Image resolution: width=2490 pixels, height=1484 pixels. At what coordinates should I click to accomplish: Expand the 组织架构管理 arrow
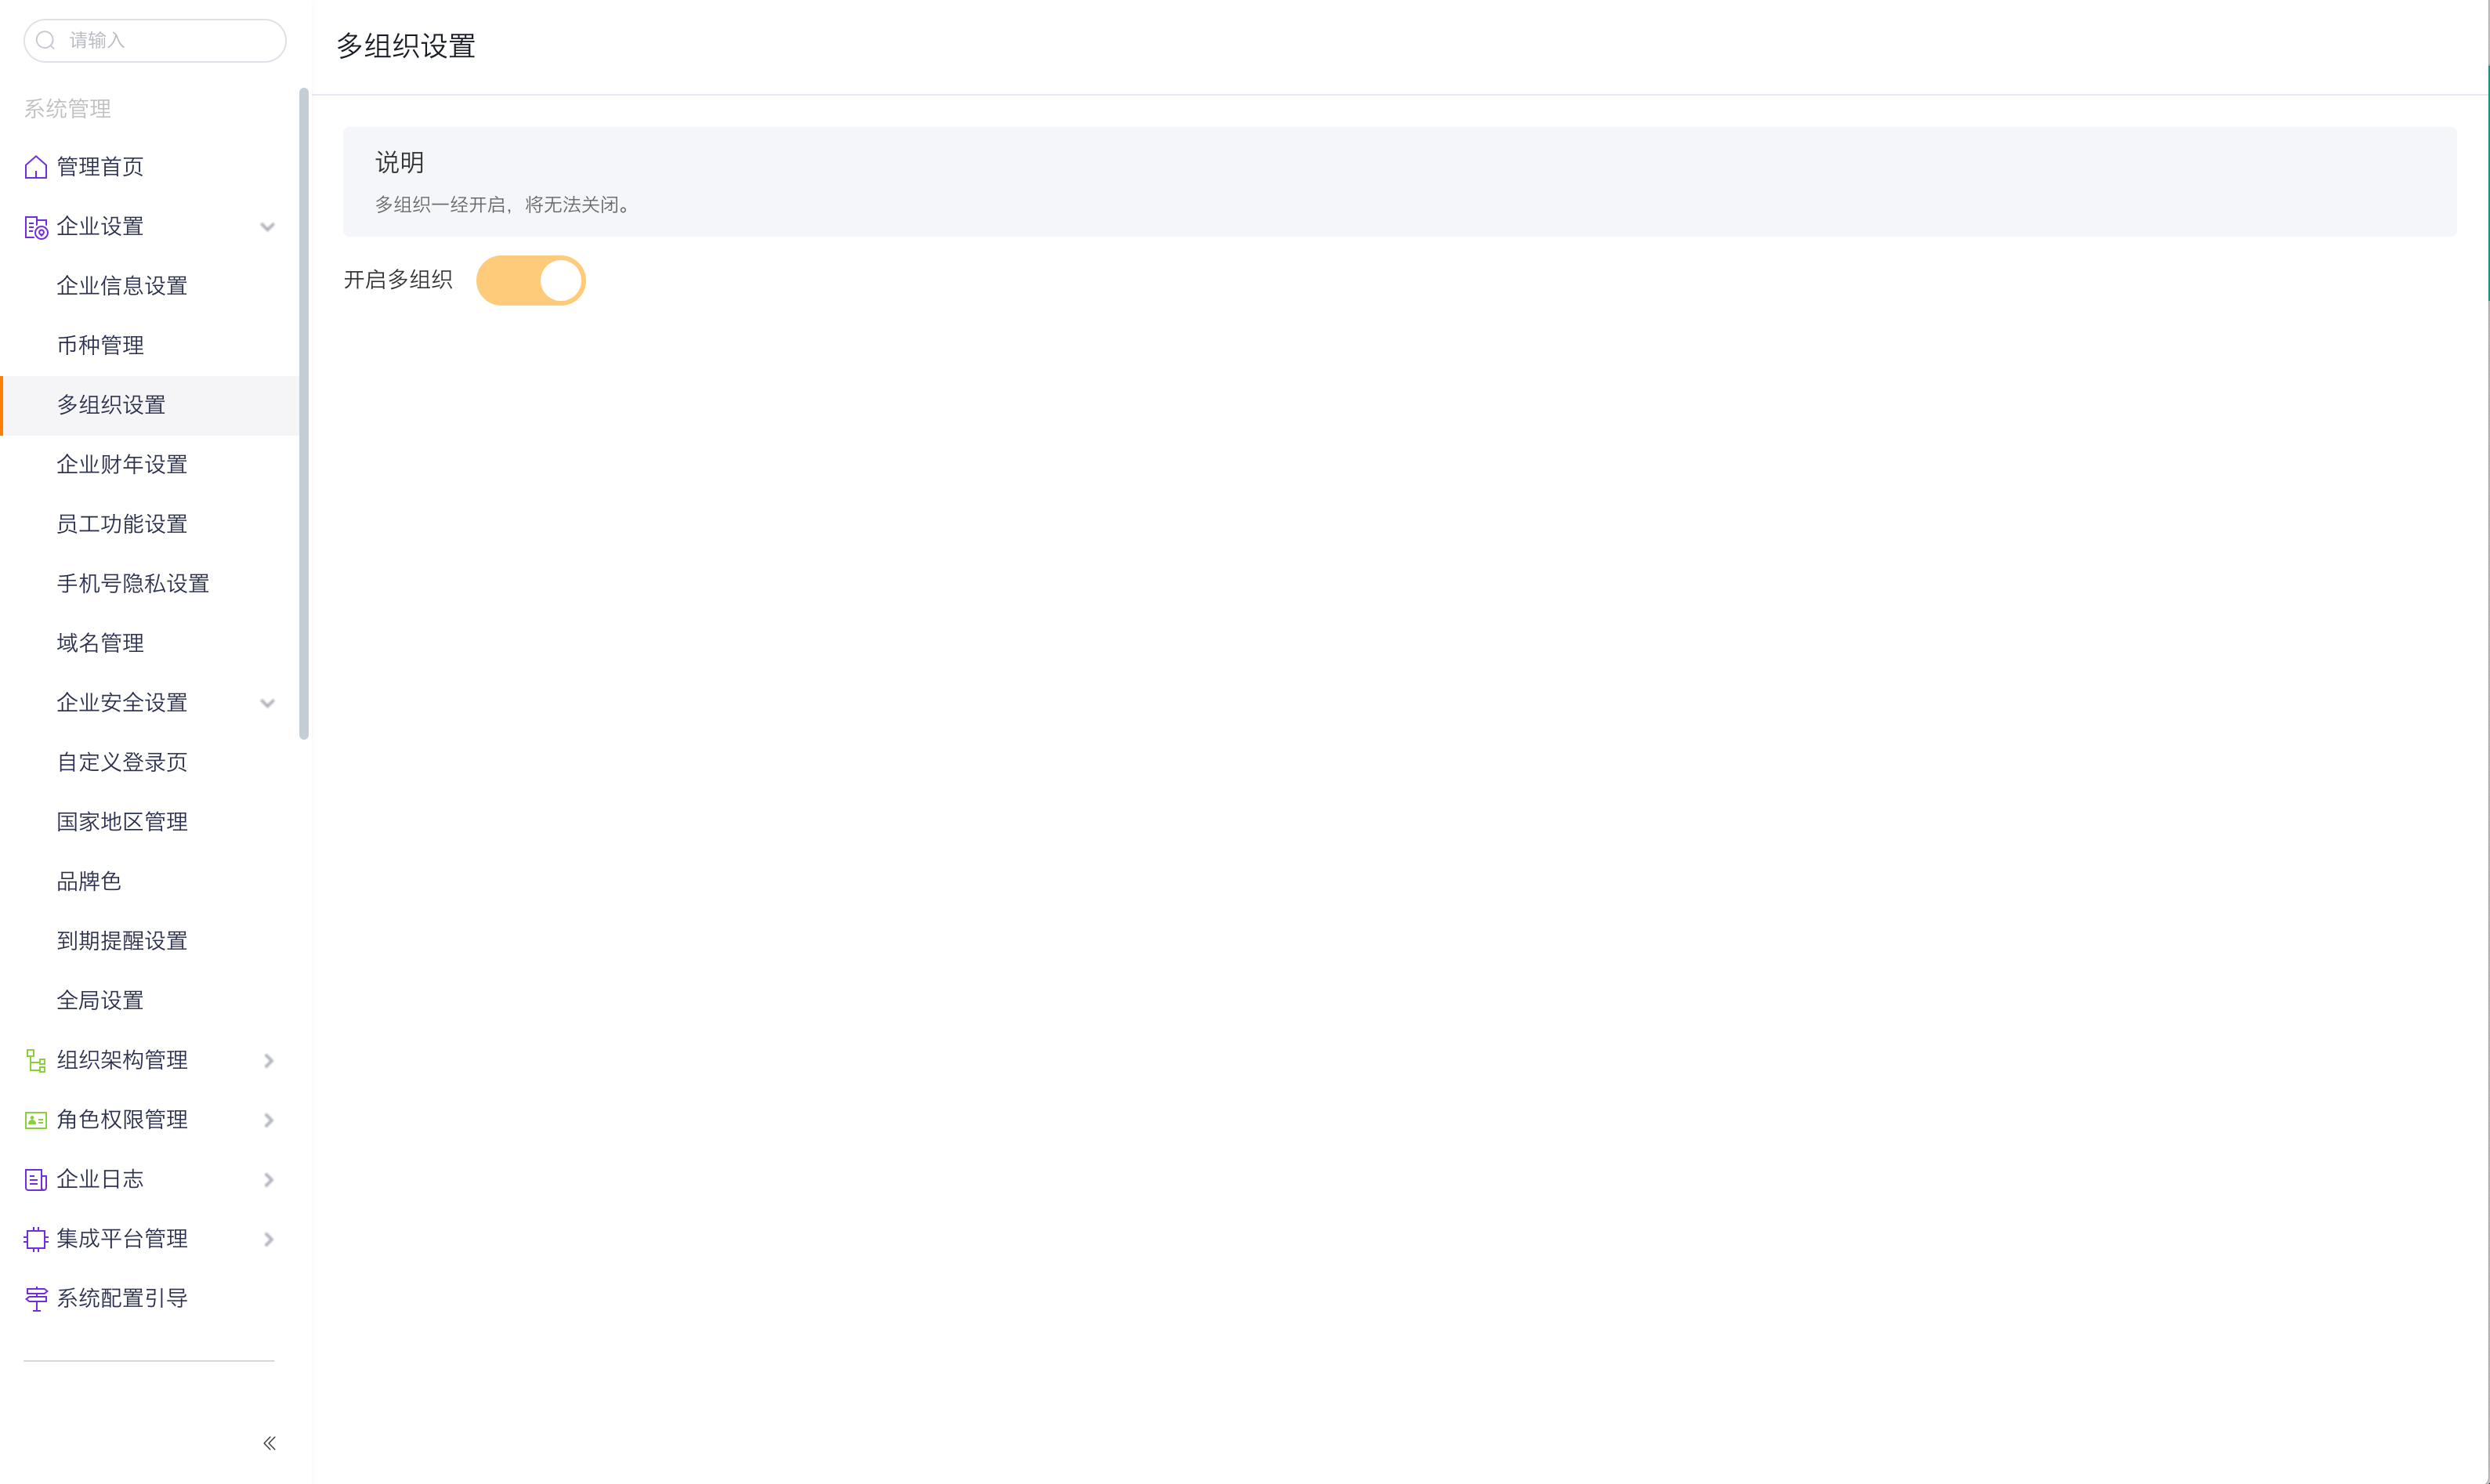coord(268,1060)
